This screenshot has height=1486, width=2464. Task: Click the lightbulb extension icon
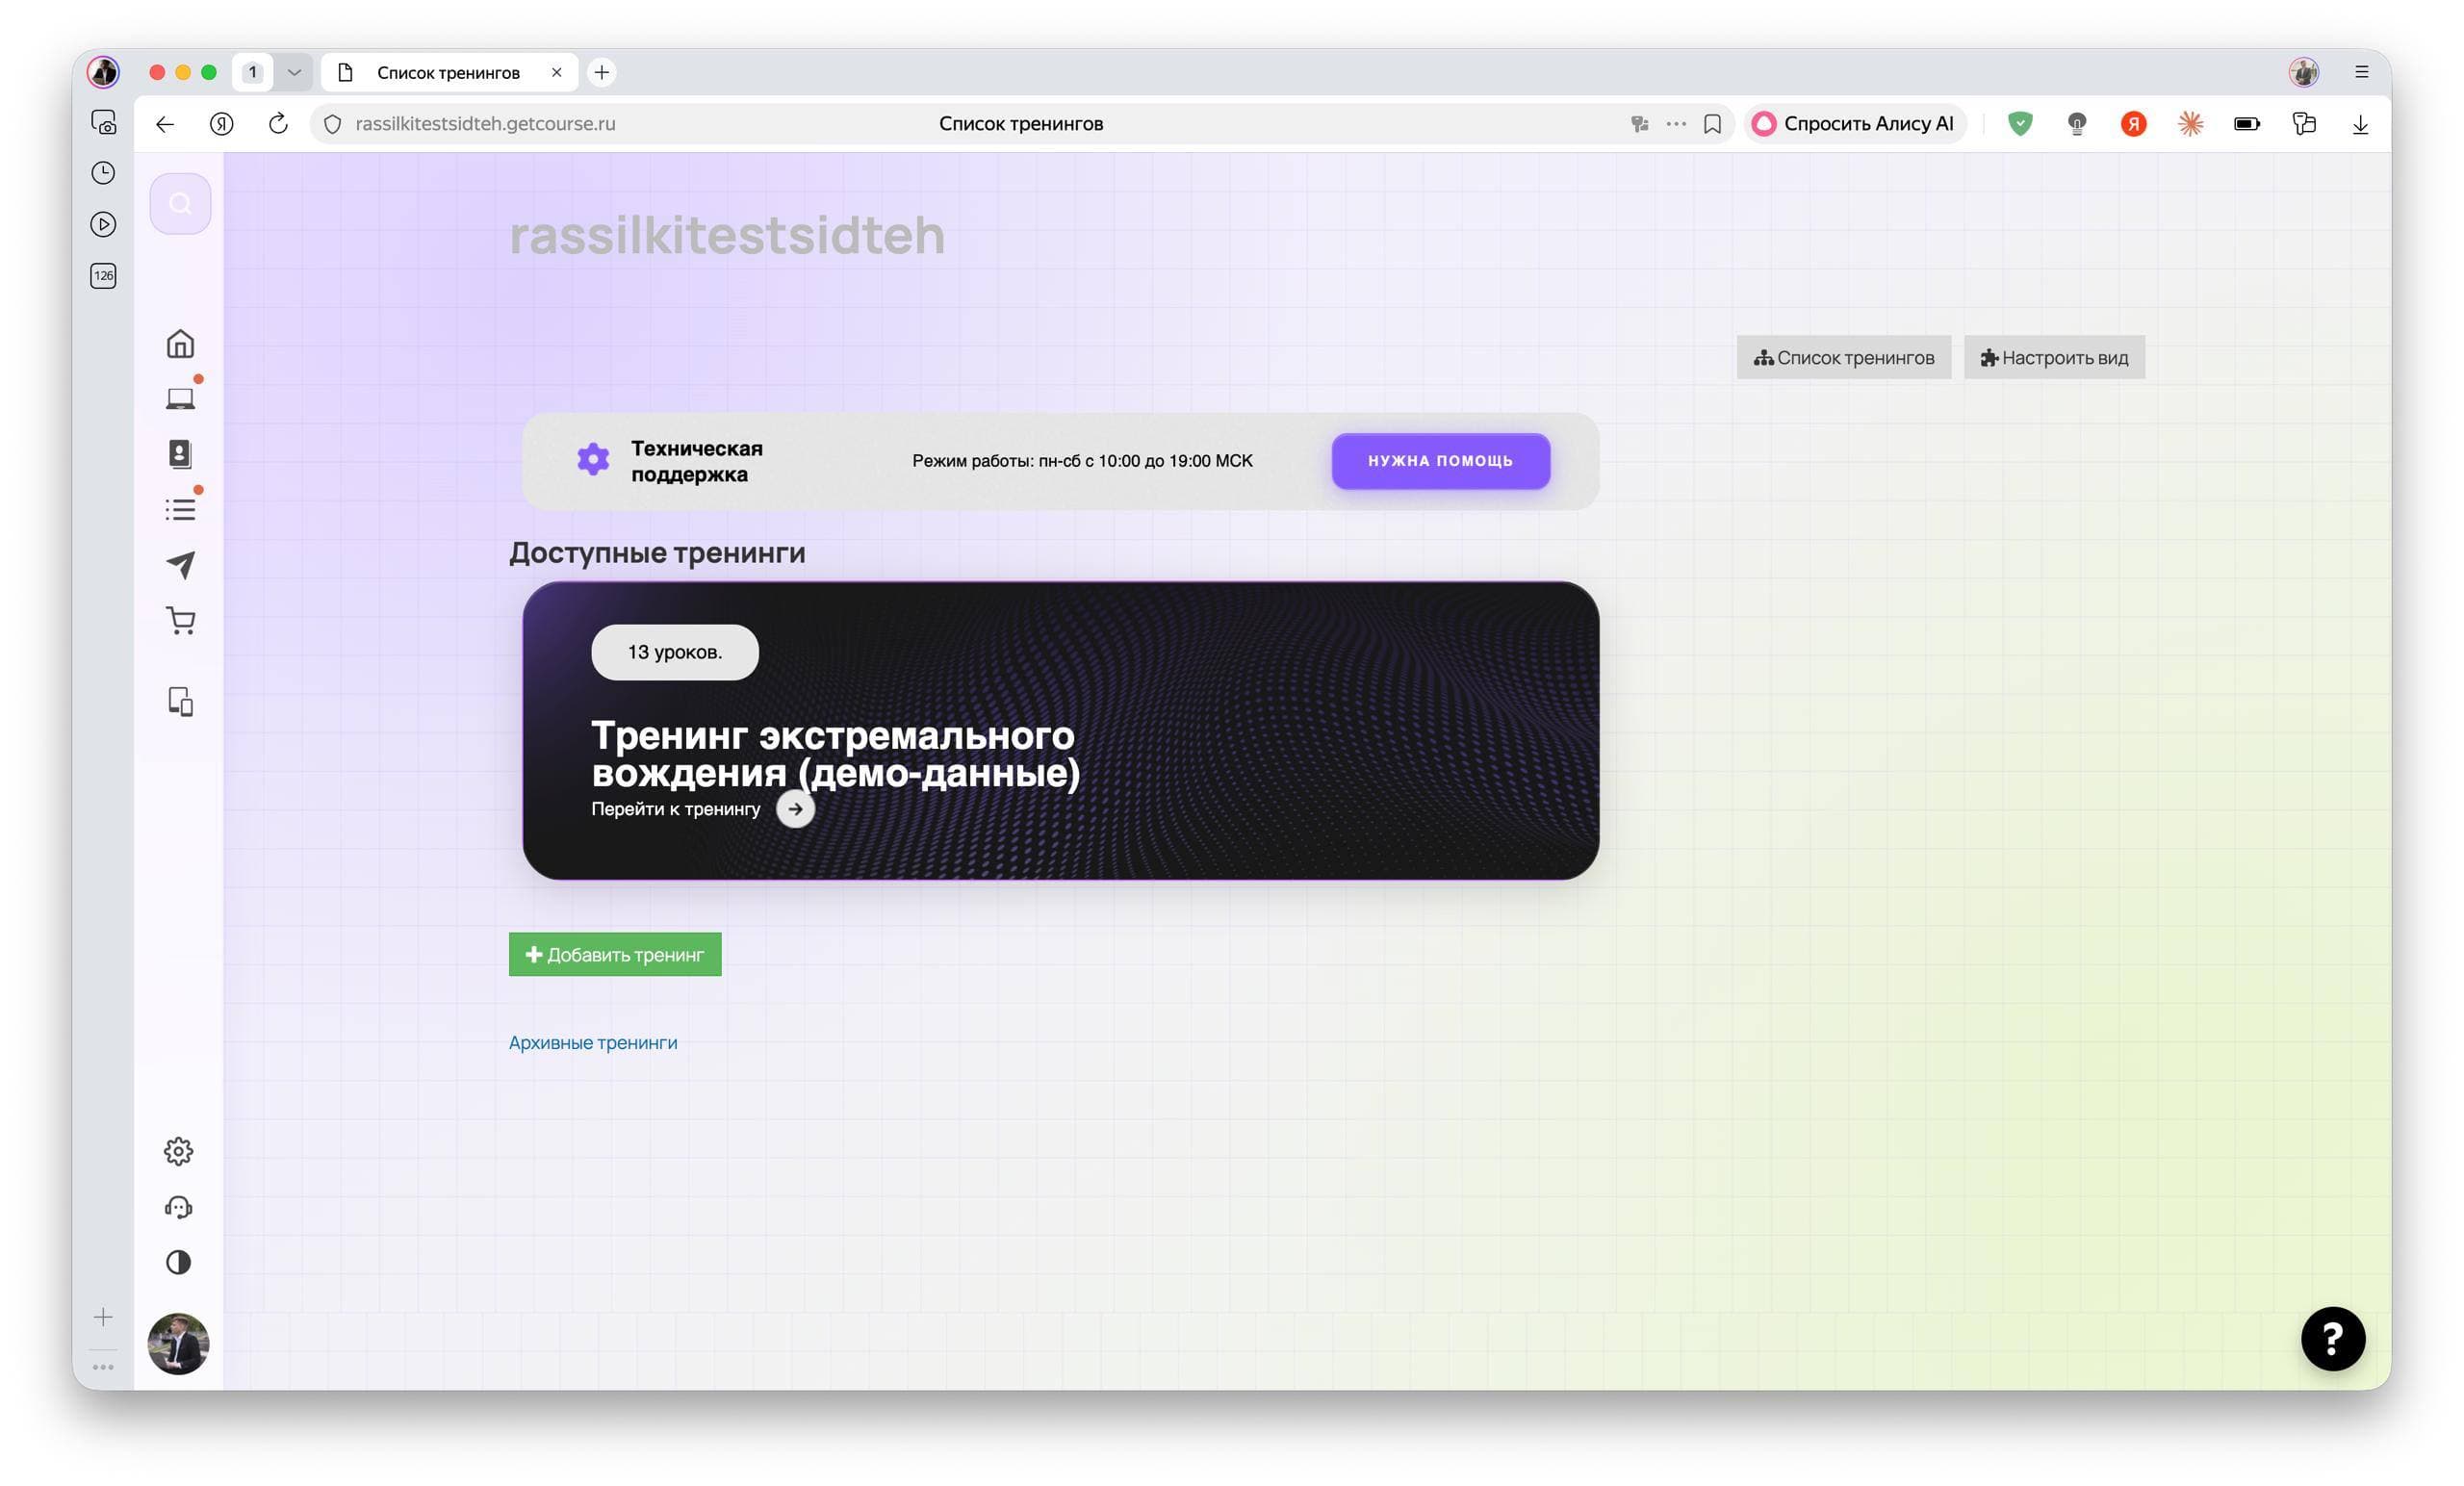click(2077, 124)
